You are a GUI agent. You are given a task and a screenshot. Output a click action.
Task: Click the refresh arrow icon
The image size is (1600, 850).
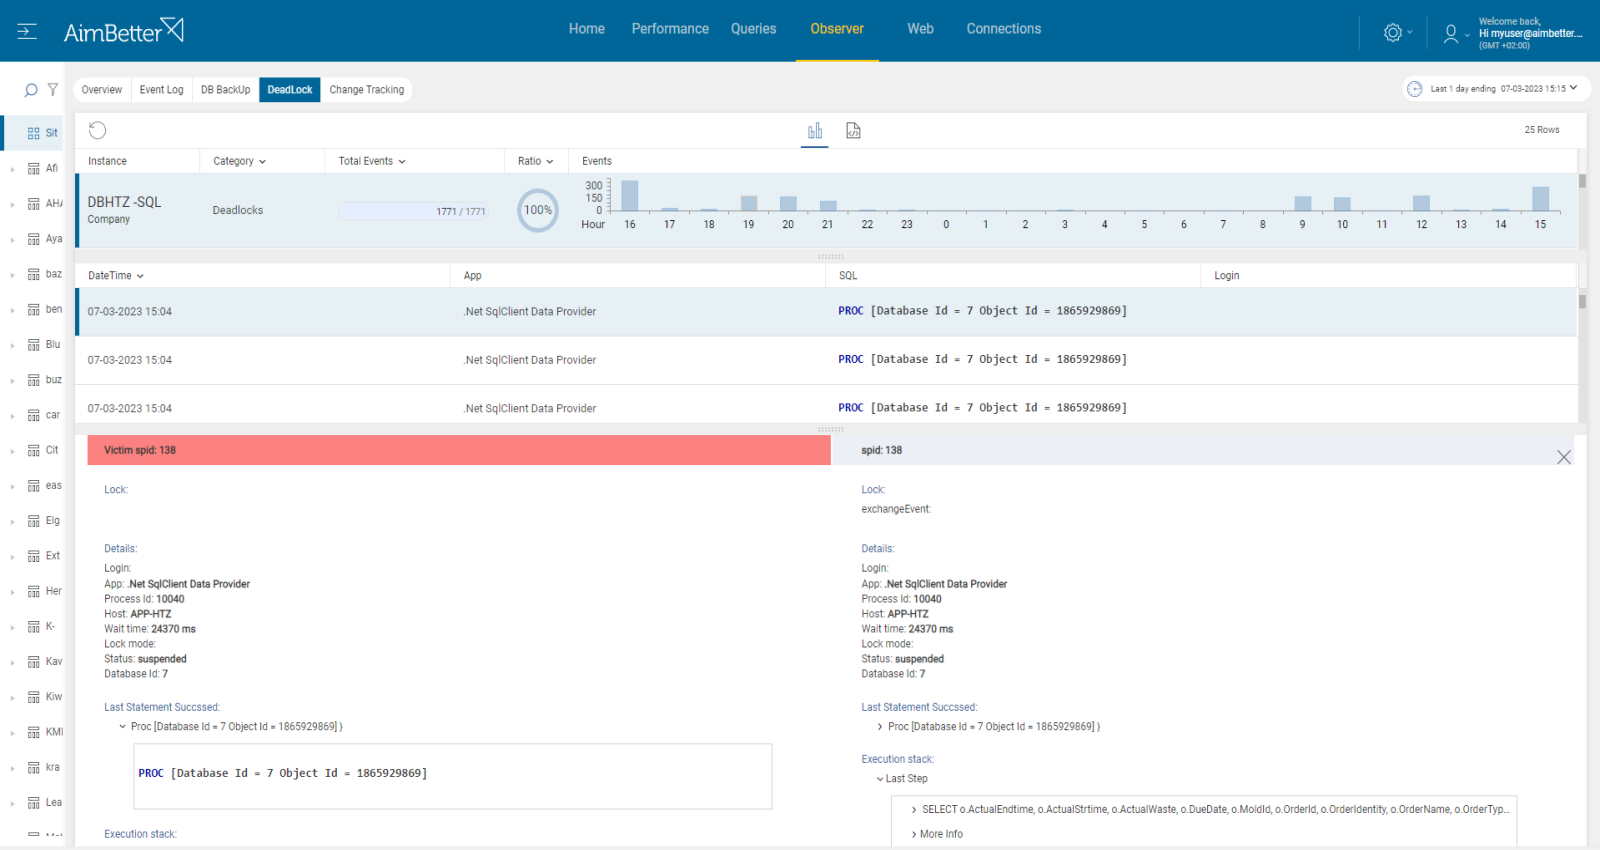coord(97,130)
